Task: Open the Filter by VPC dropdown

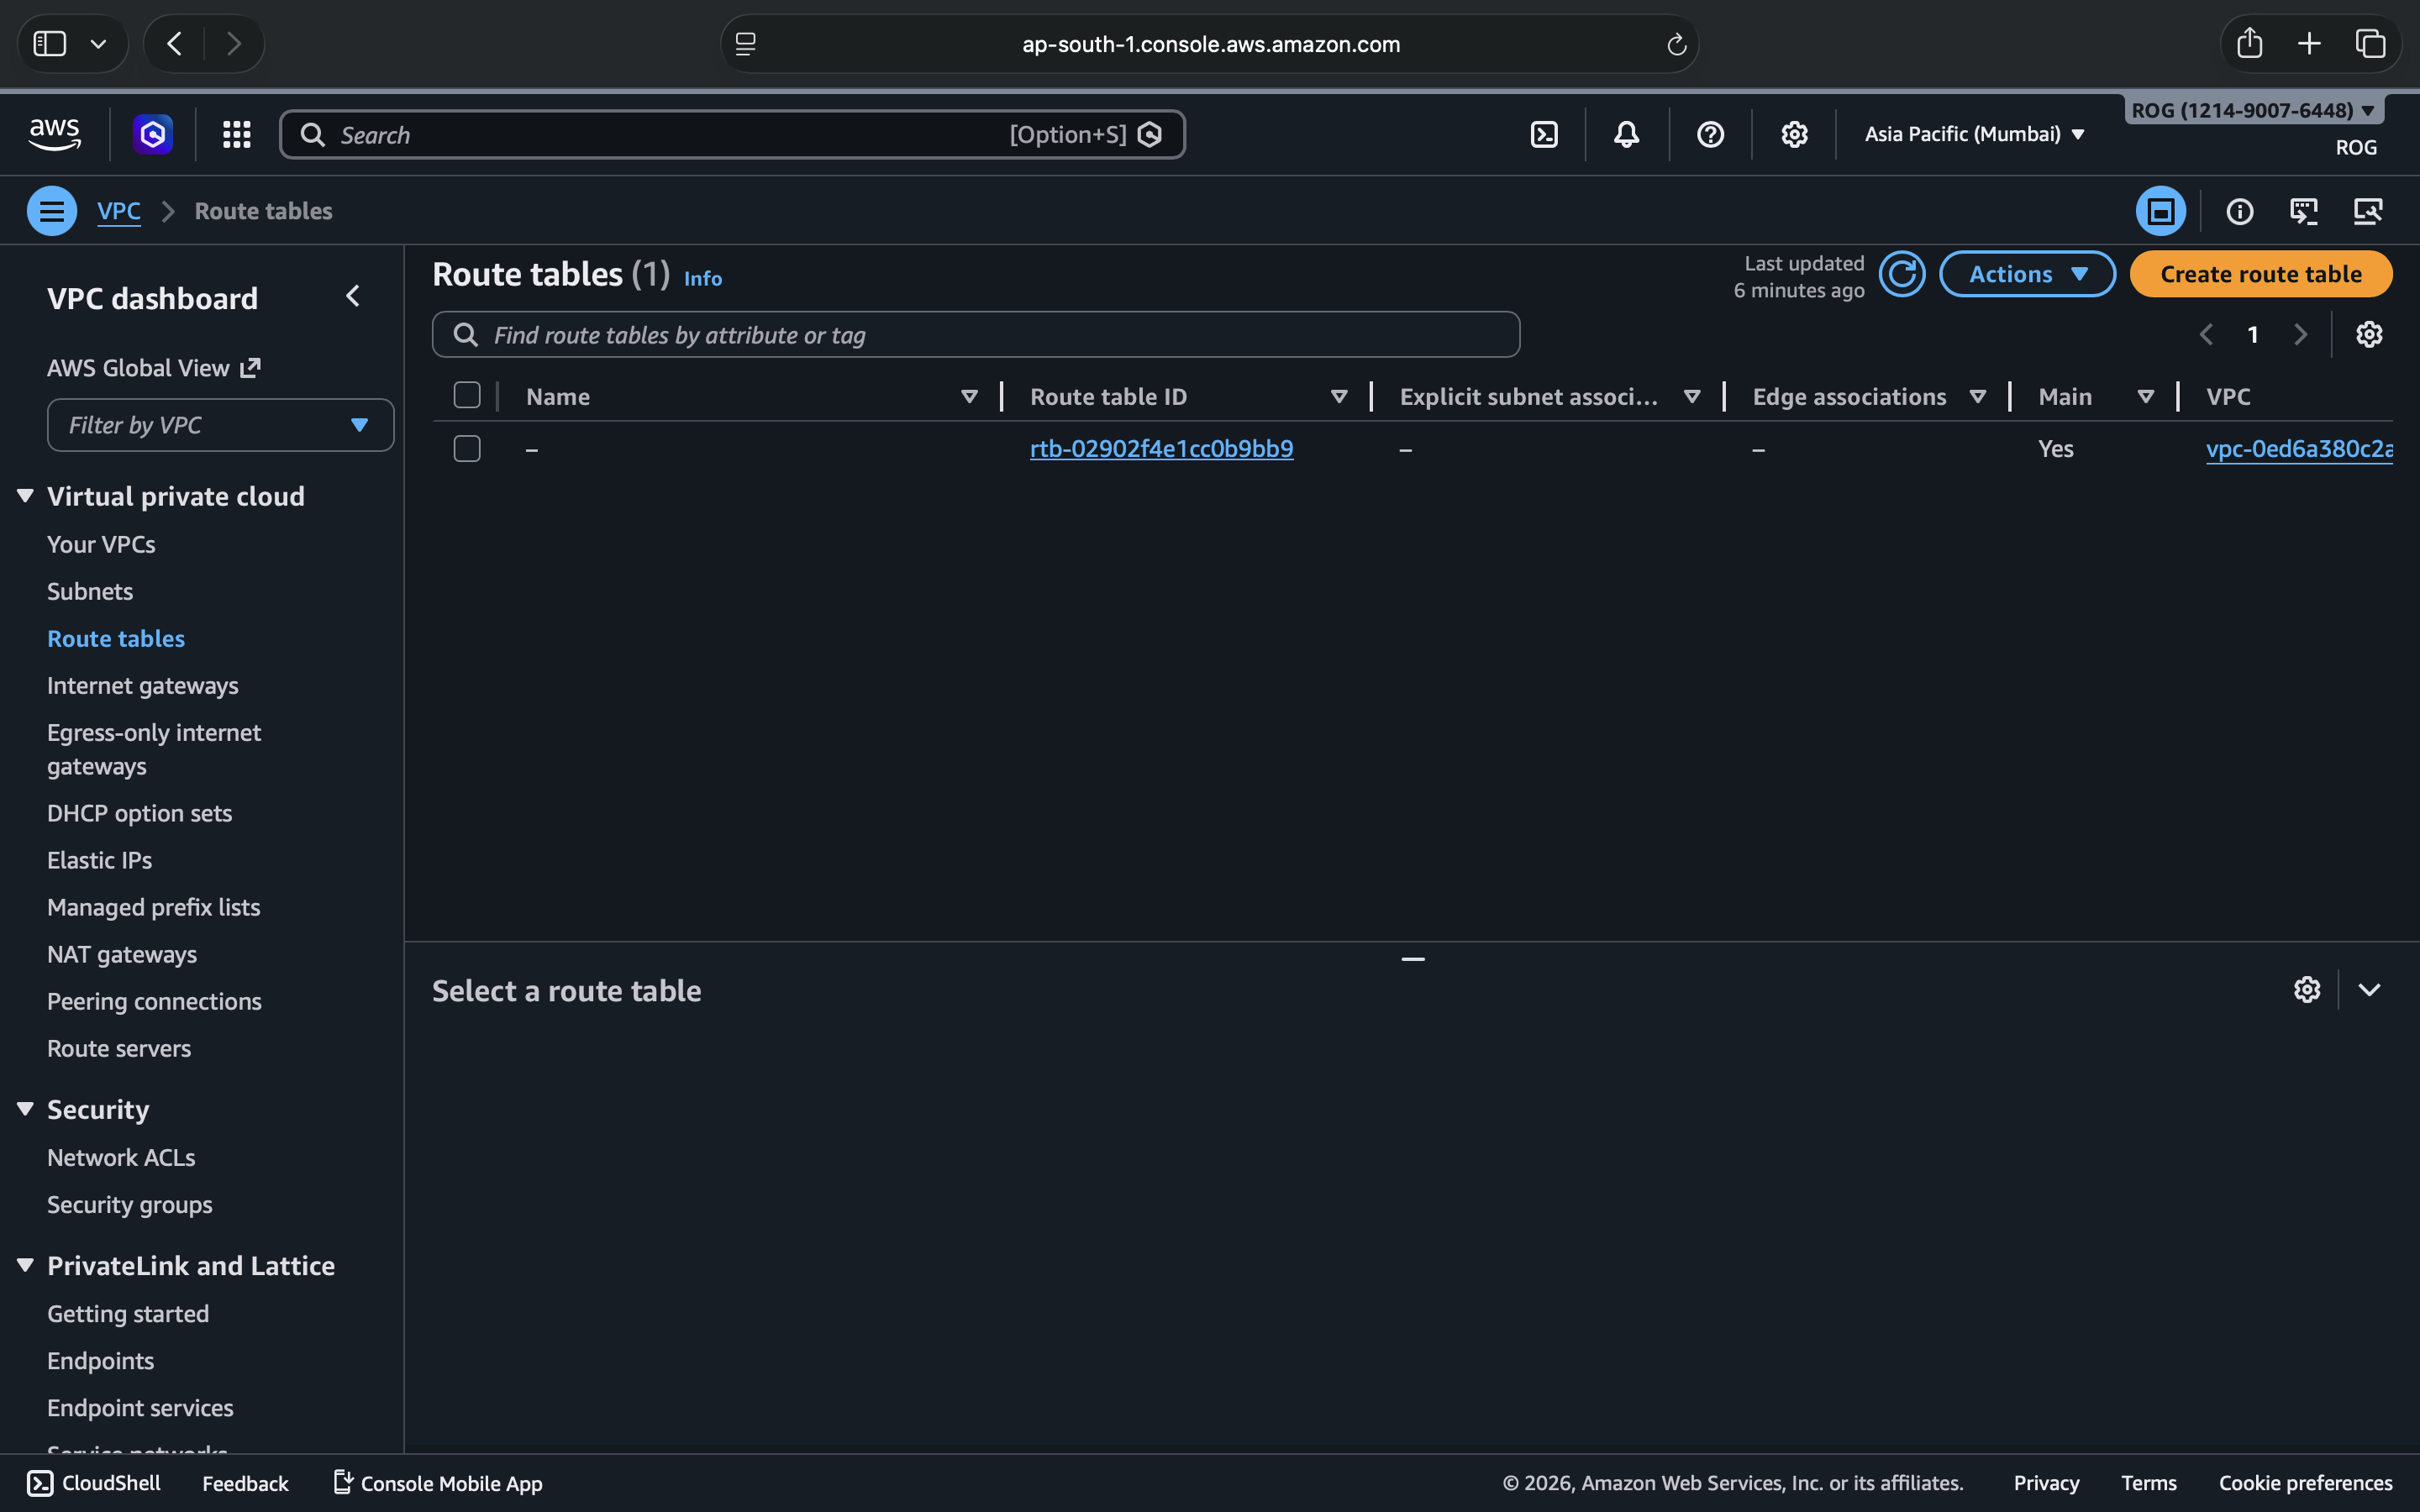Action: (x=220, y=425)
